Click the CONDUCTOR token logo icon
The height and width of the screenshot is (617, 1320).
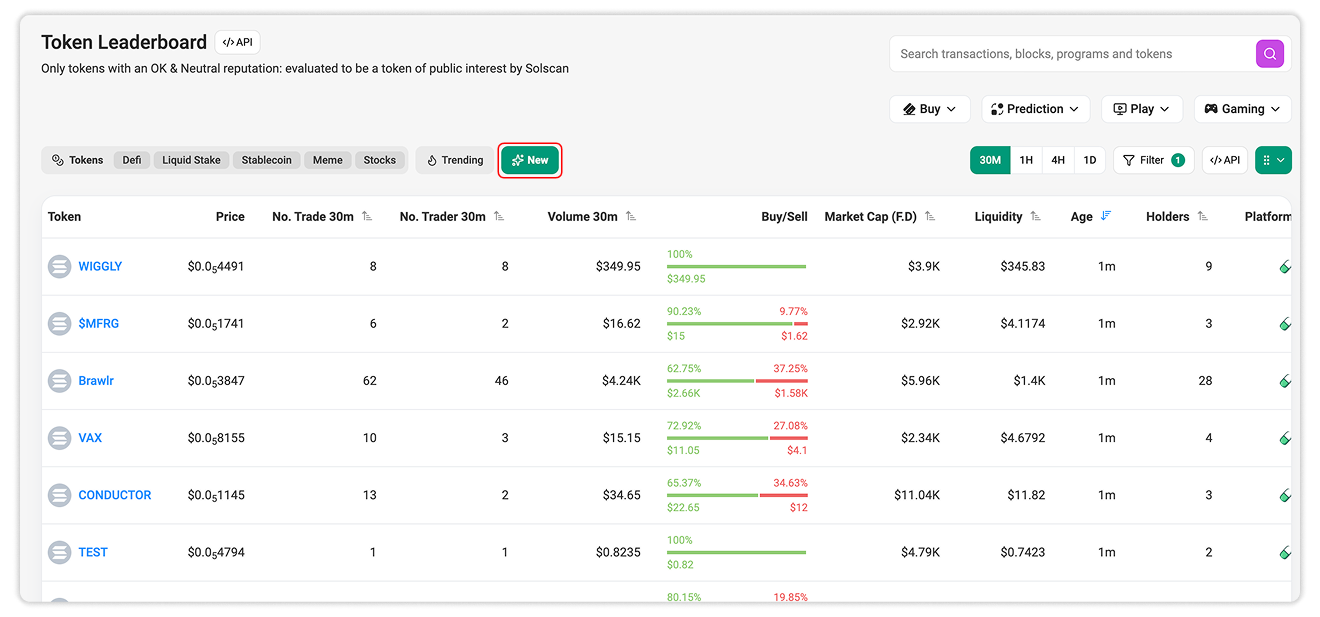60,495
